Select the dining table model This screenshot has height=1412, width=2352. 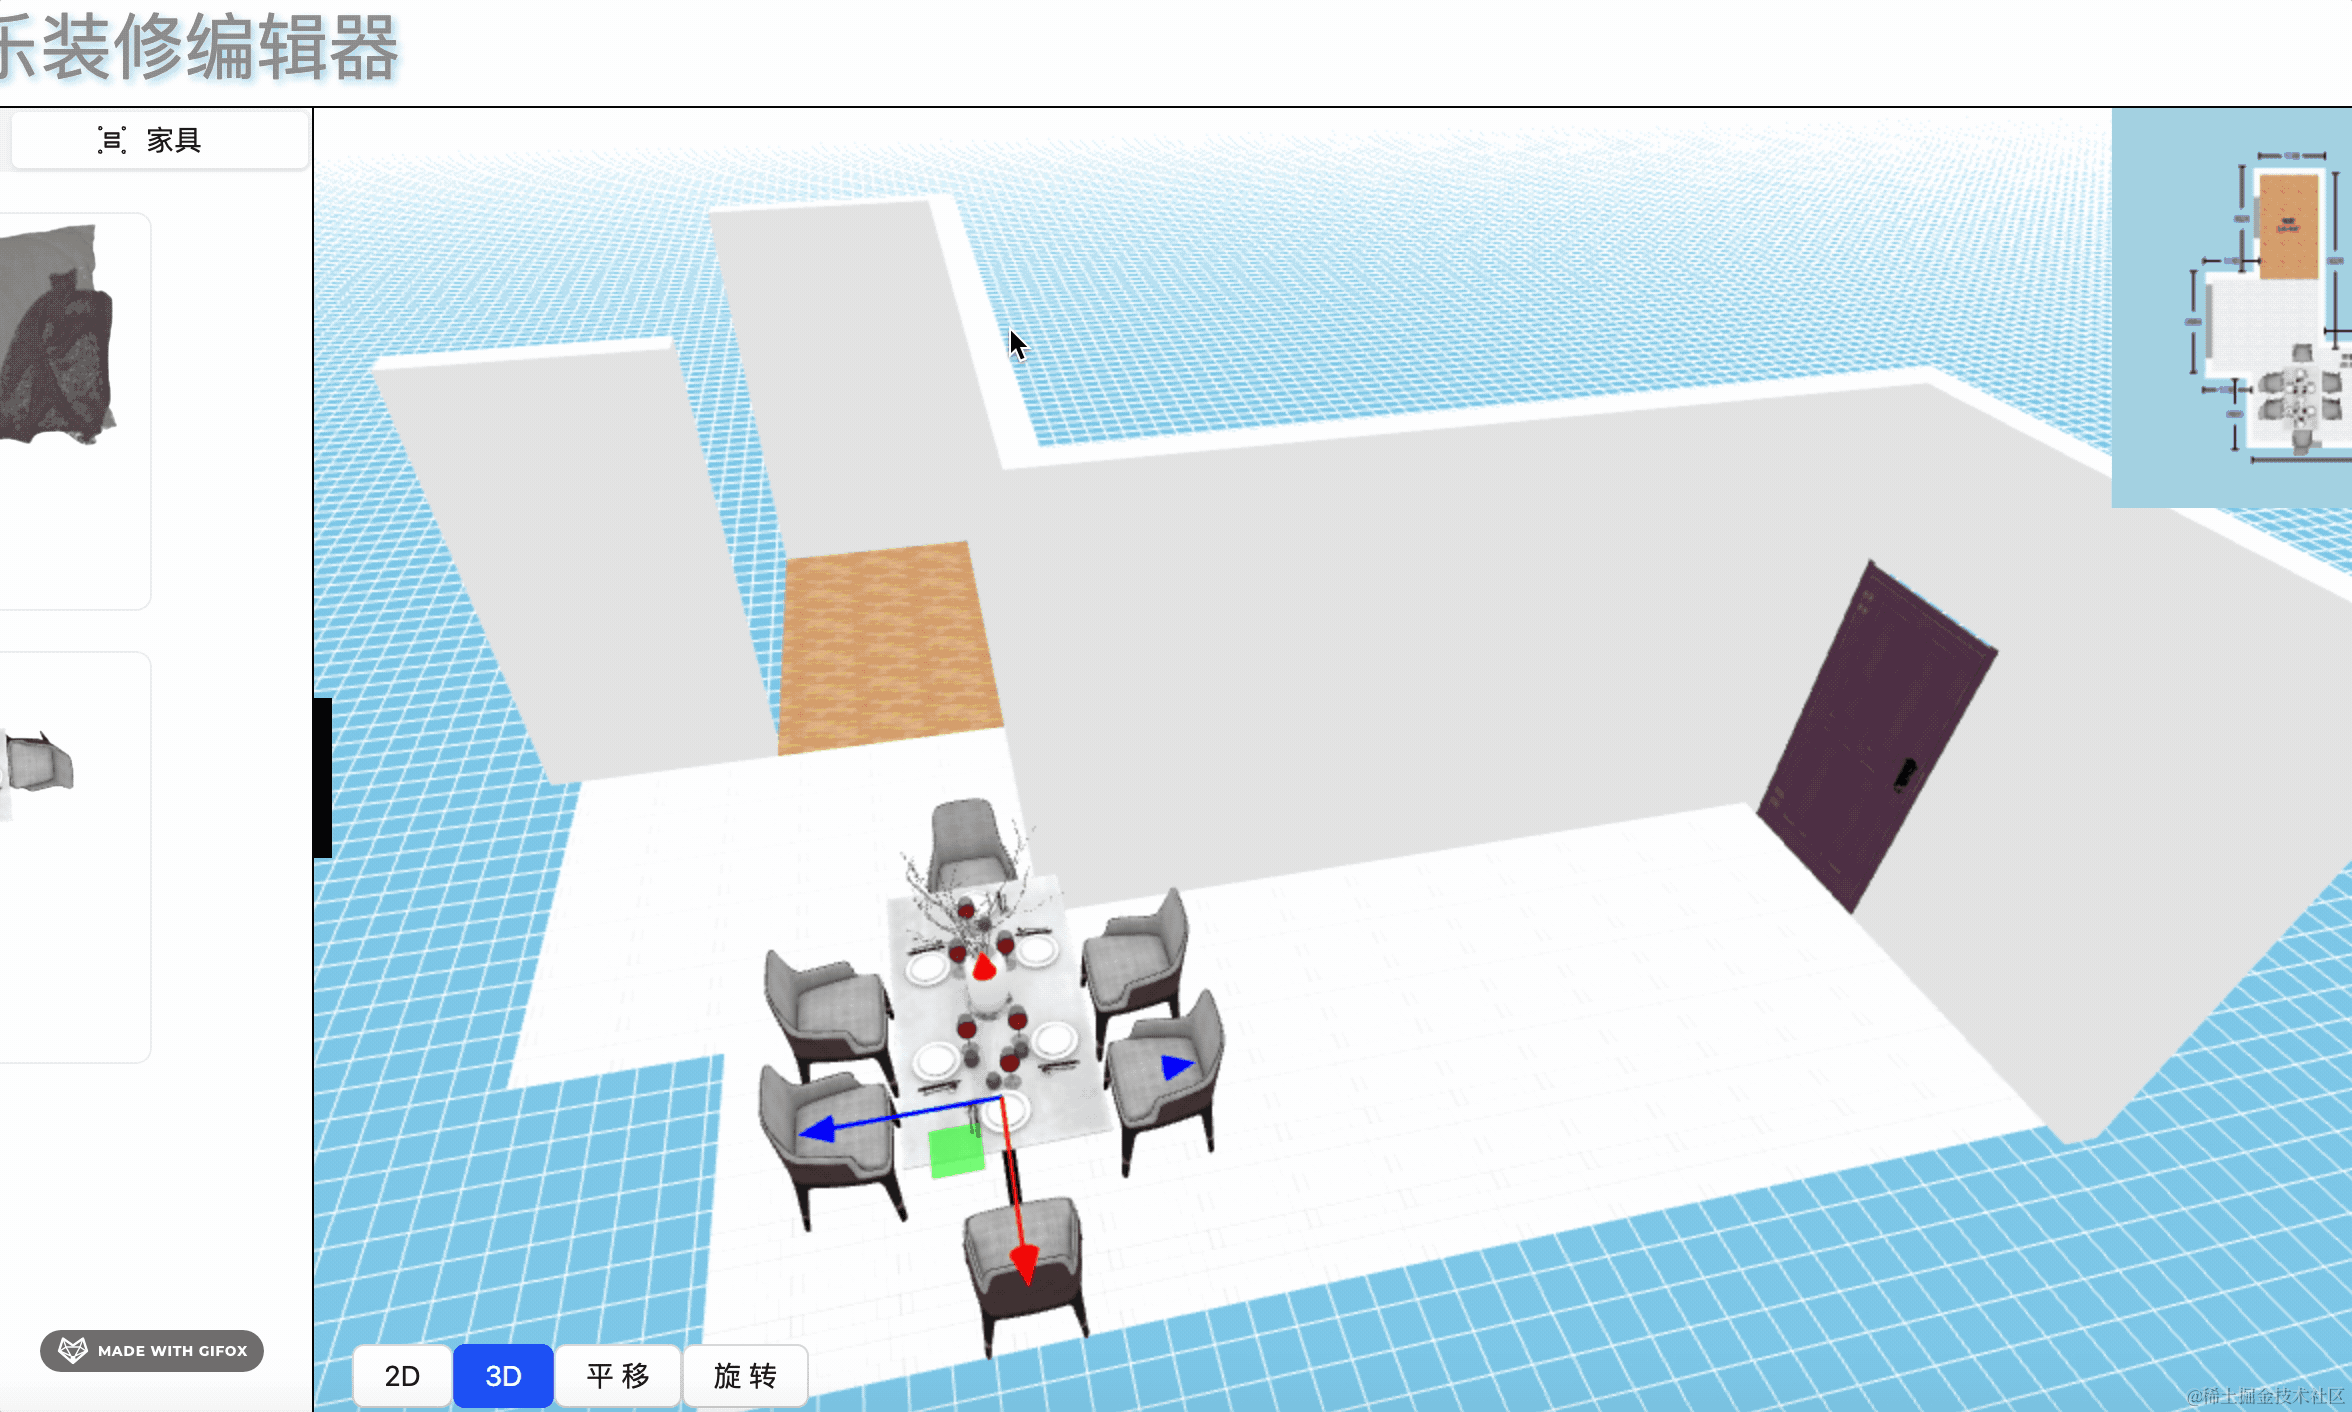[1000, 1020]
